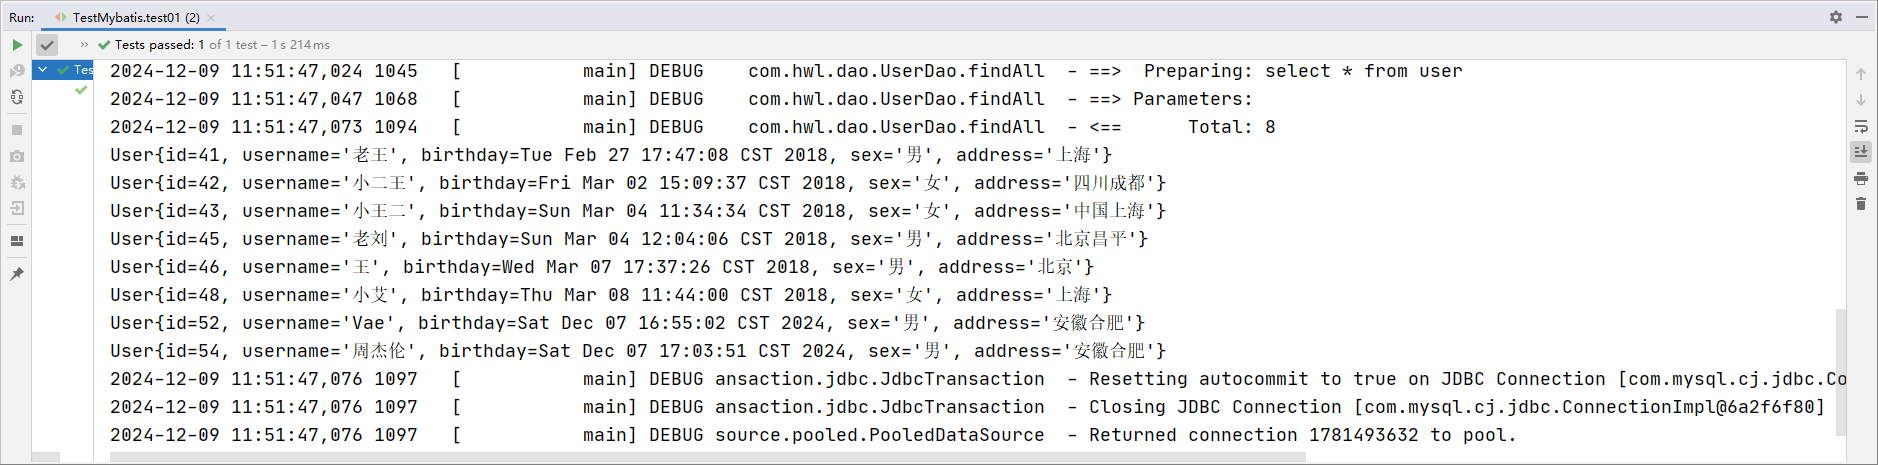Open Run panel settings gear
The image size is (1878, 465).
[x=1836, y=17]
